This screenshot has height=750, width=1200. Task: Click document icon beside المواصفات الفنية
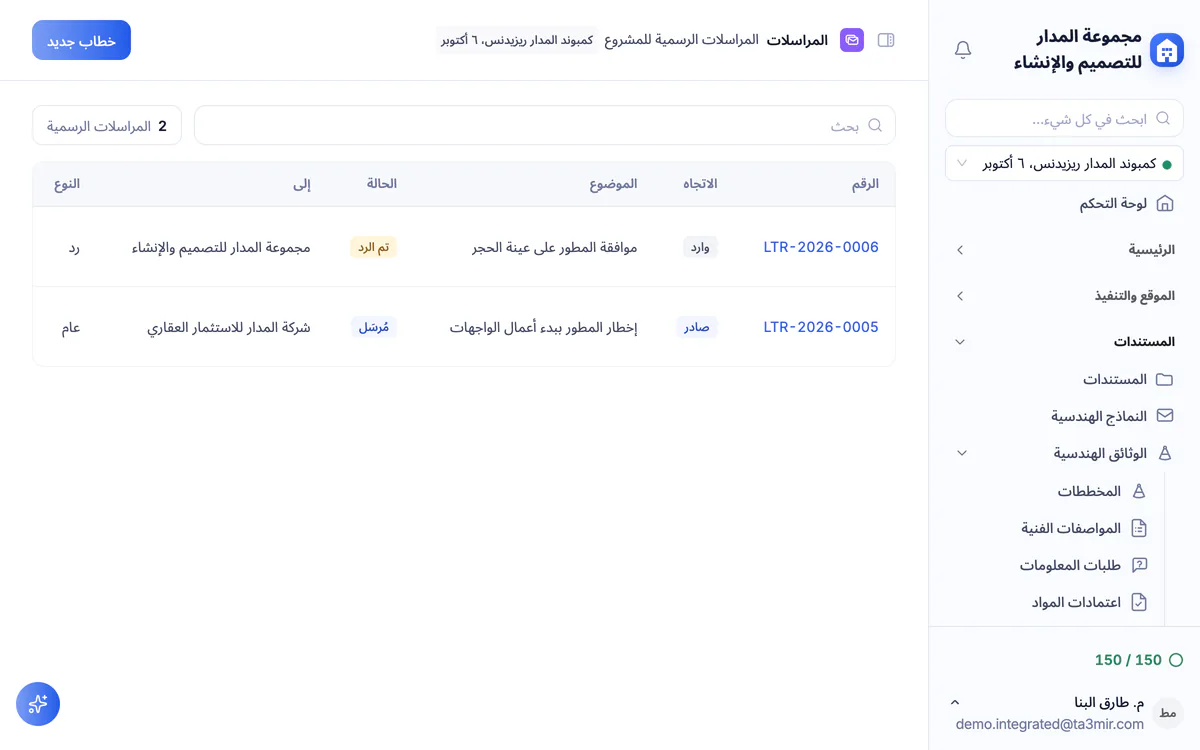click(x=1138, y=528)
